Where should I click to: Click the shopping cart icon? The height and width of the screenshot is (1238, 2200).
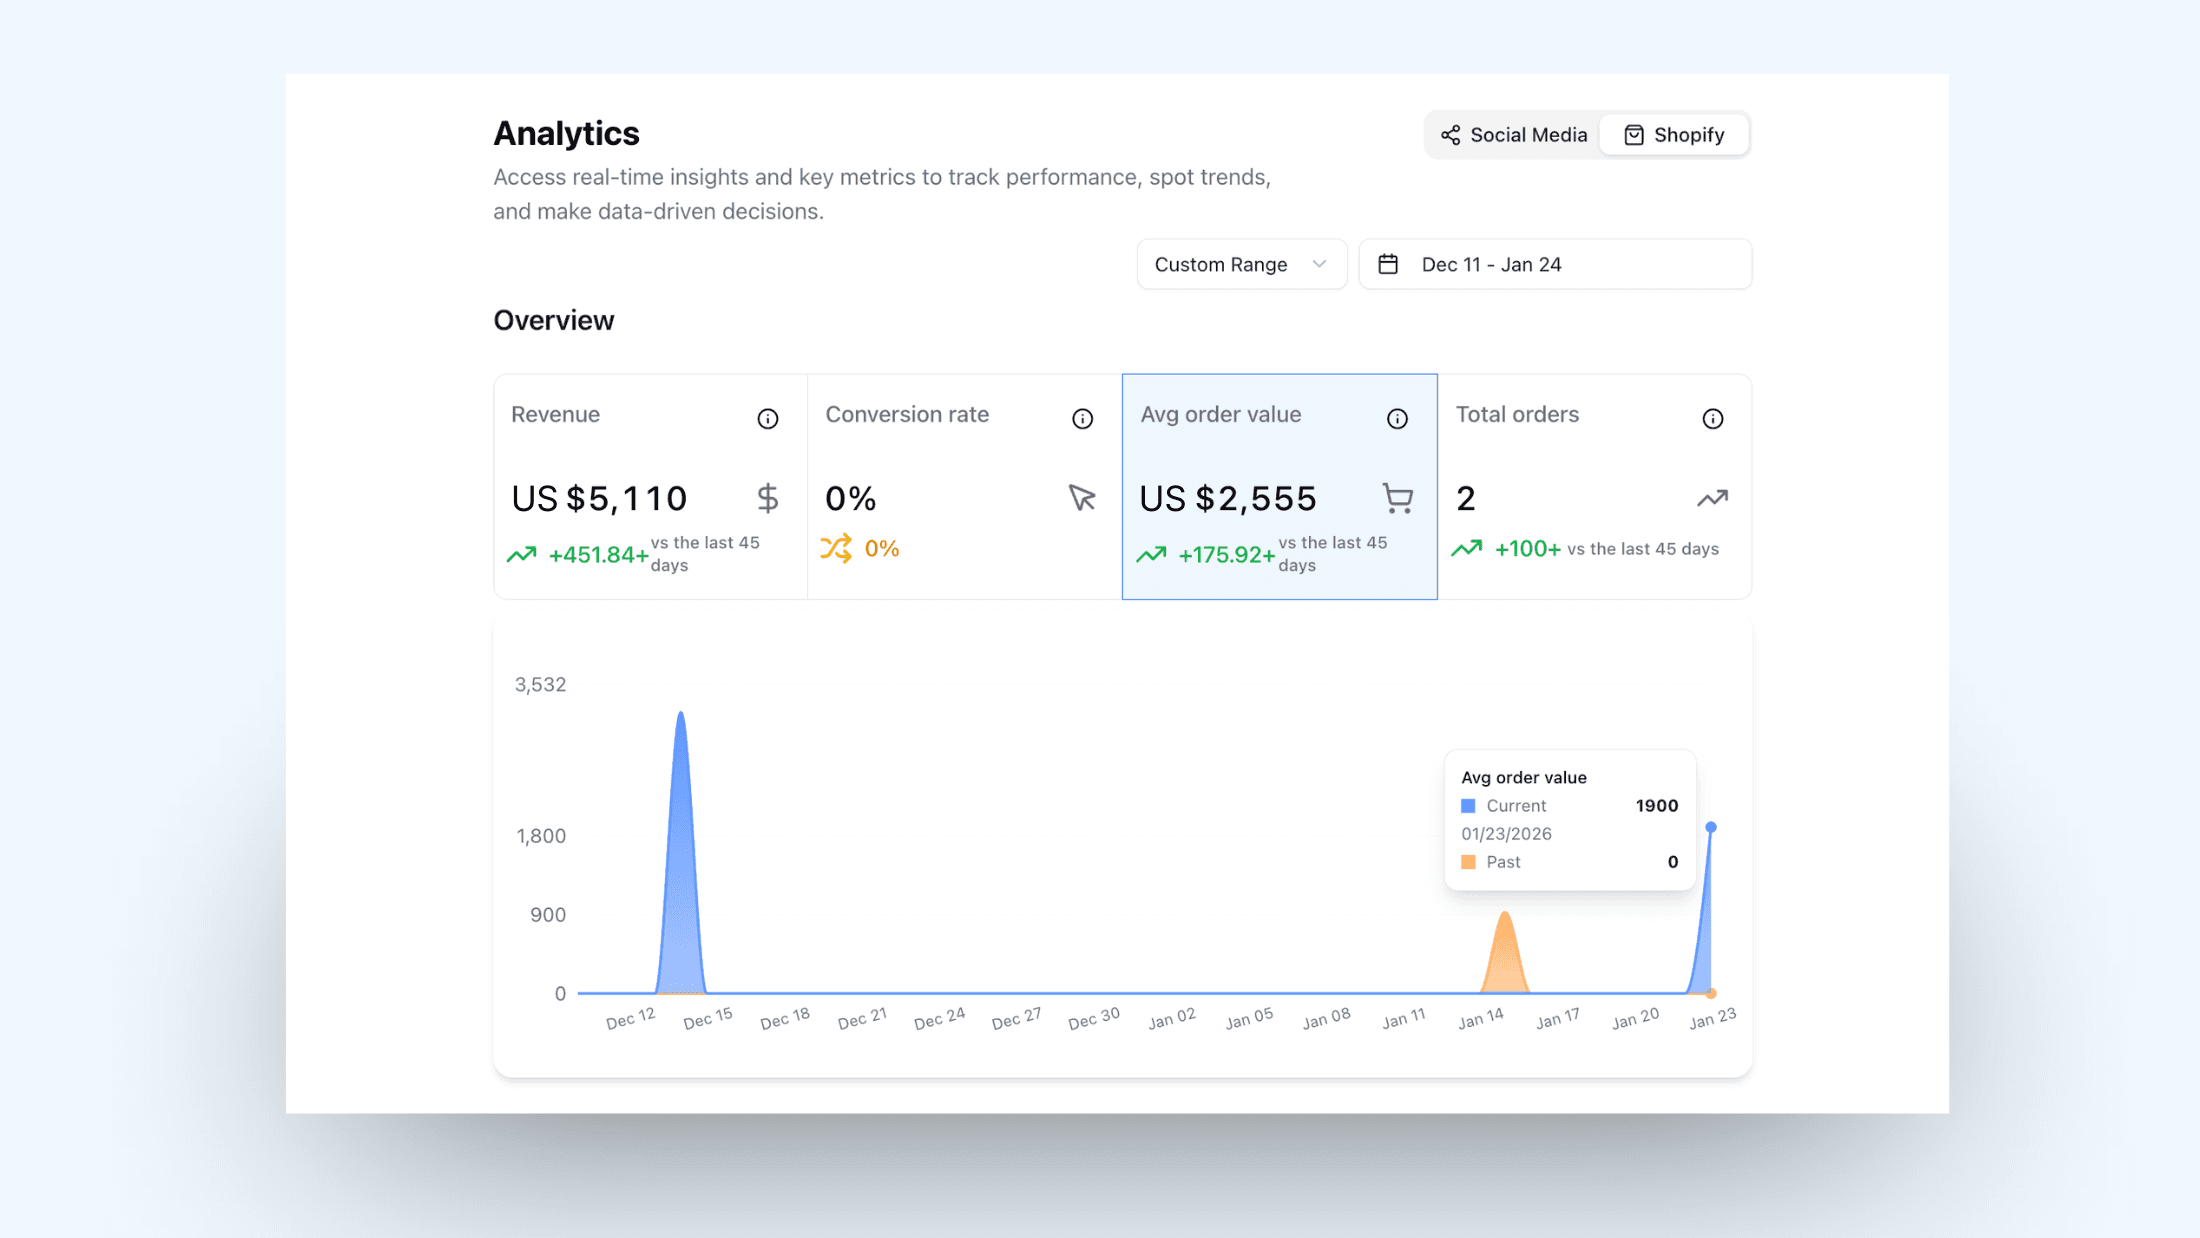pos(1397,498)
